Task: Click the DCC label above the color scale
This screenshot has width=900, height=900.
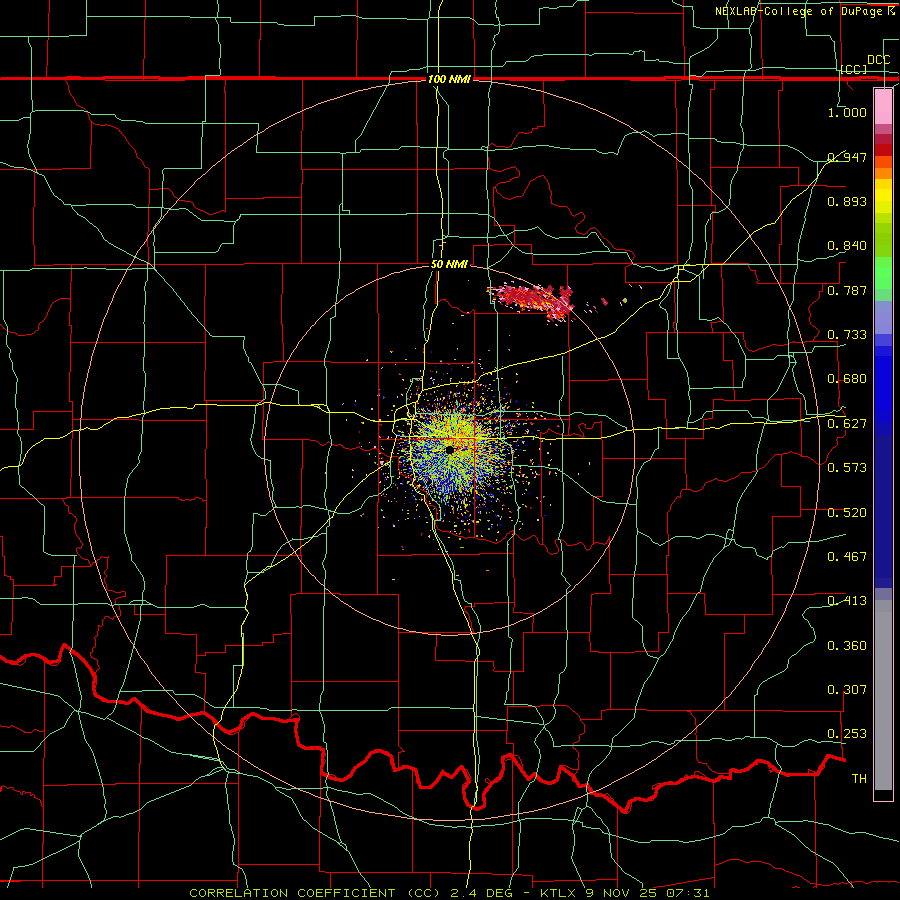Action: click(878, 60)
